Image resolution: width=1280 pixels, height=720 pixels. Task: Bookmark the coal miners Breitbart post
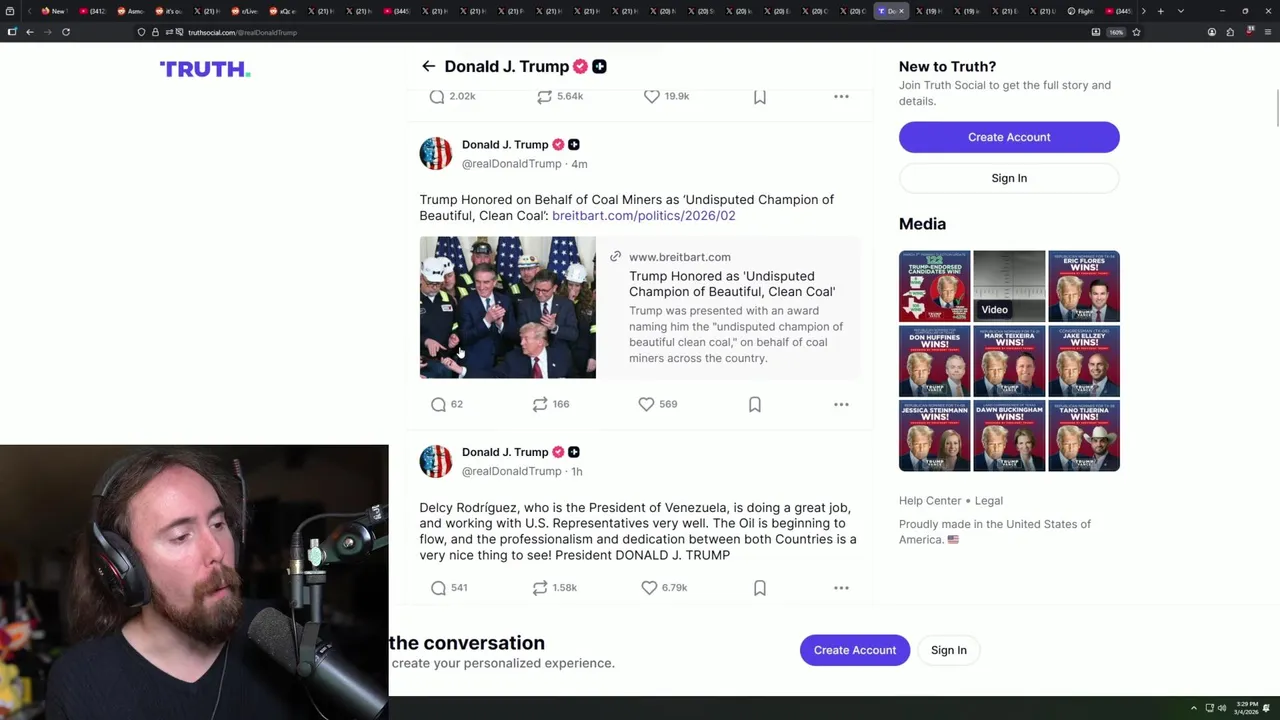(755, 404)
